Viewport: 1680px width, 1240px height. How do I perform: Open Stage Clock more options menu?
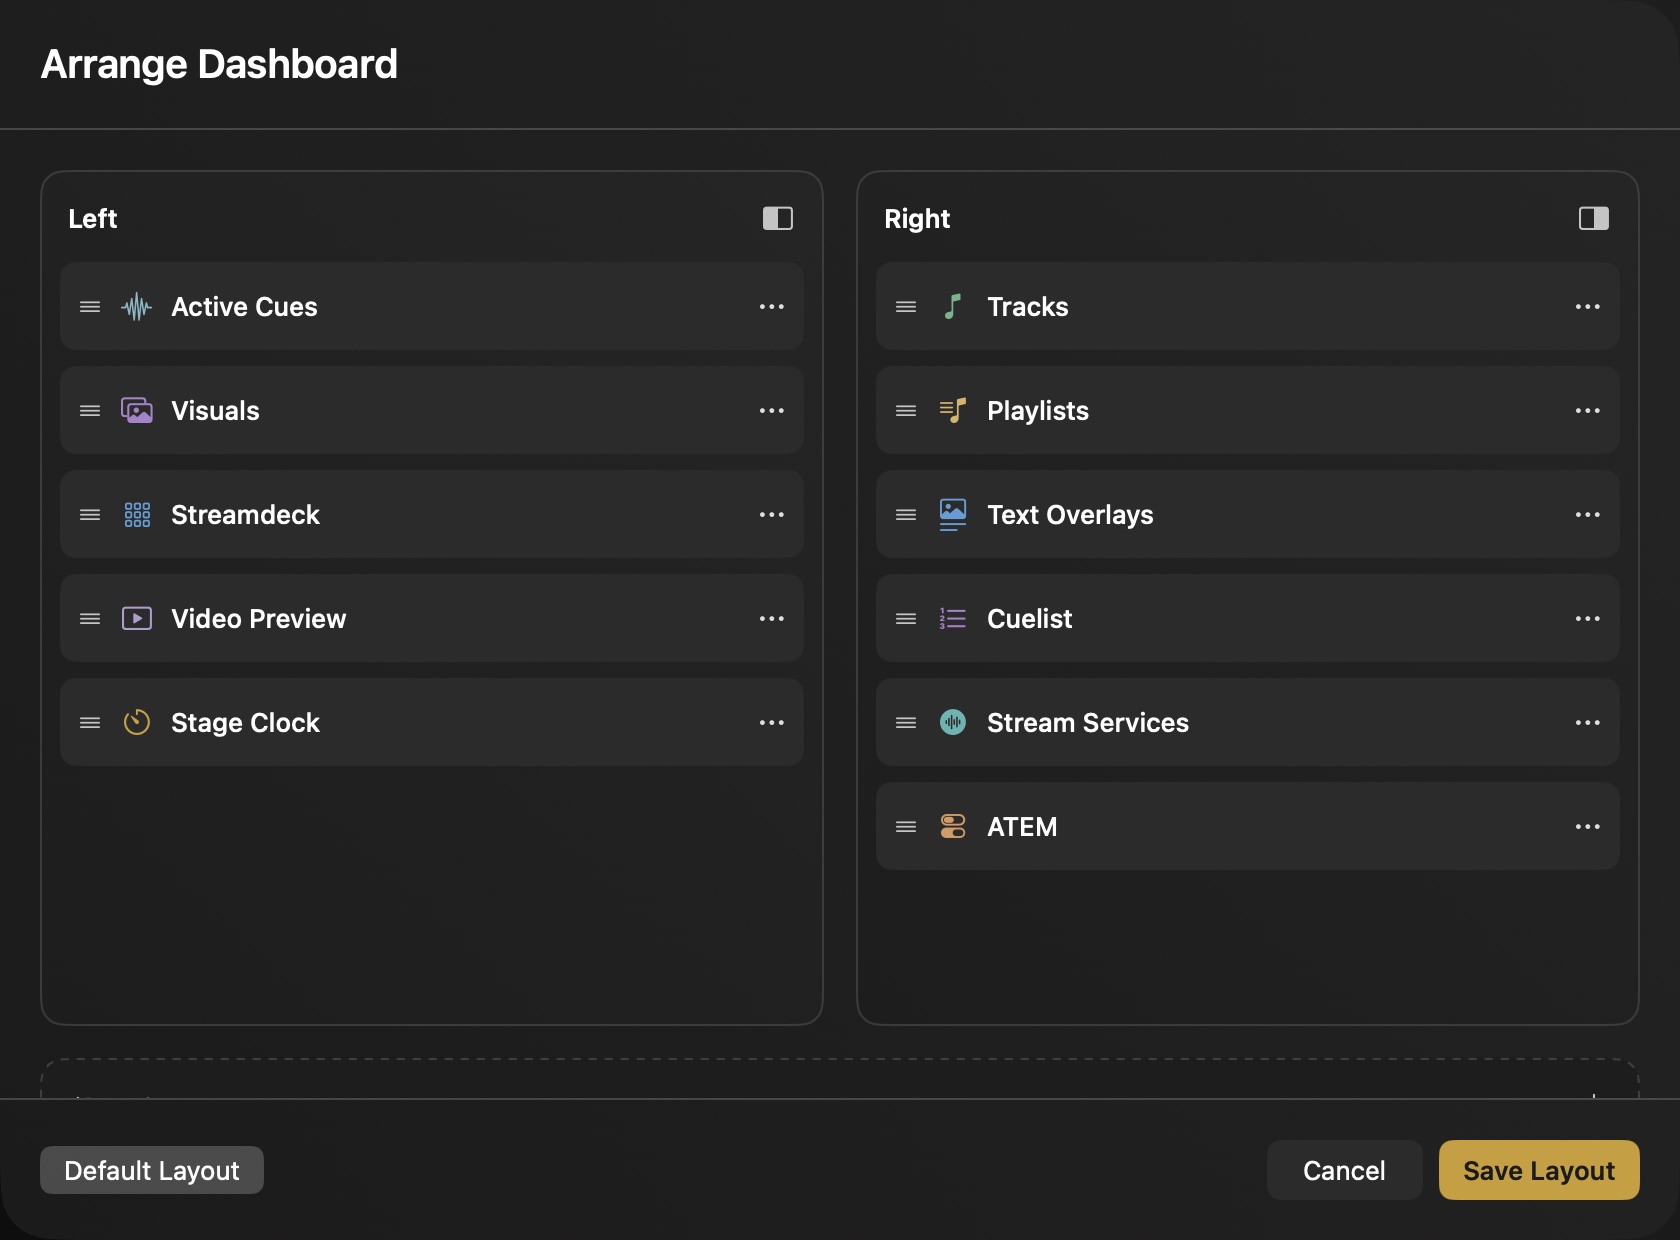[772, 723]
